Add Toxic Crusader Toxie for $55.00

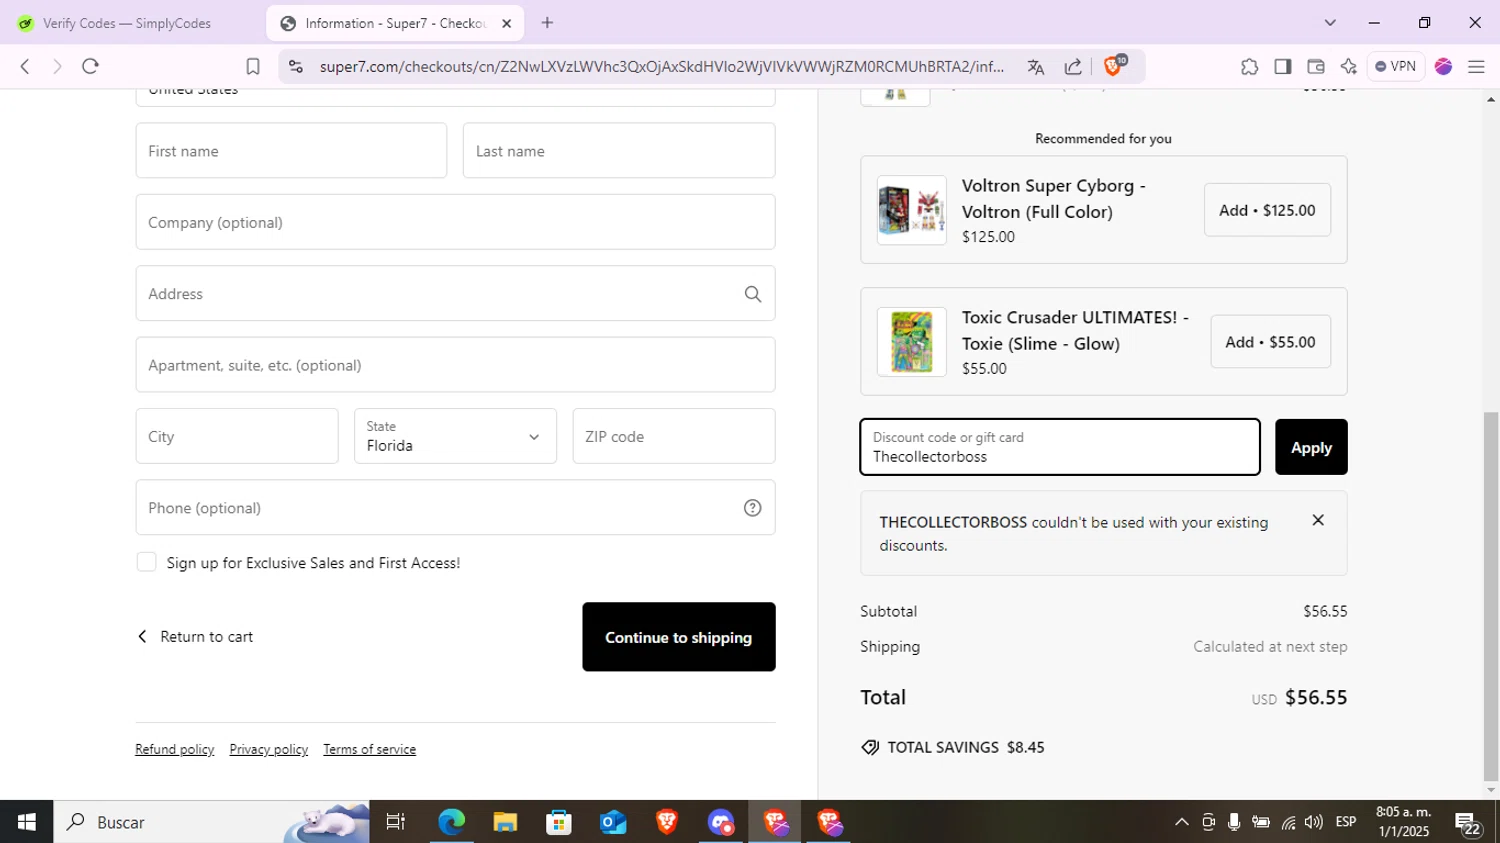tap(1270, 342)
